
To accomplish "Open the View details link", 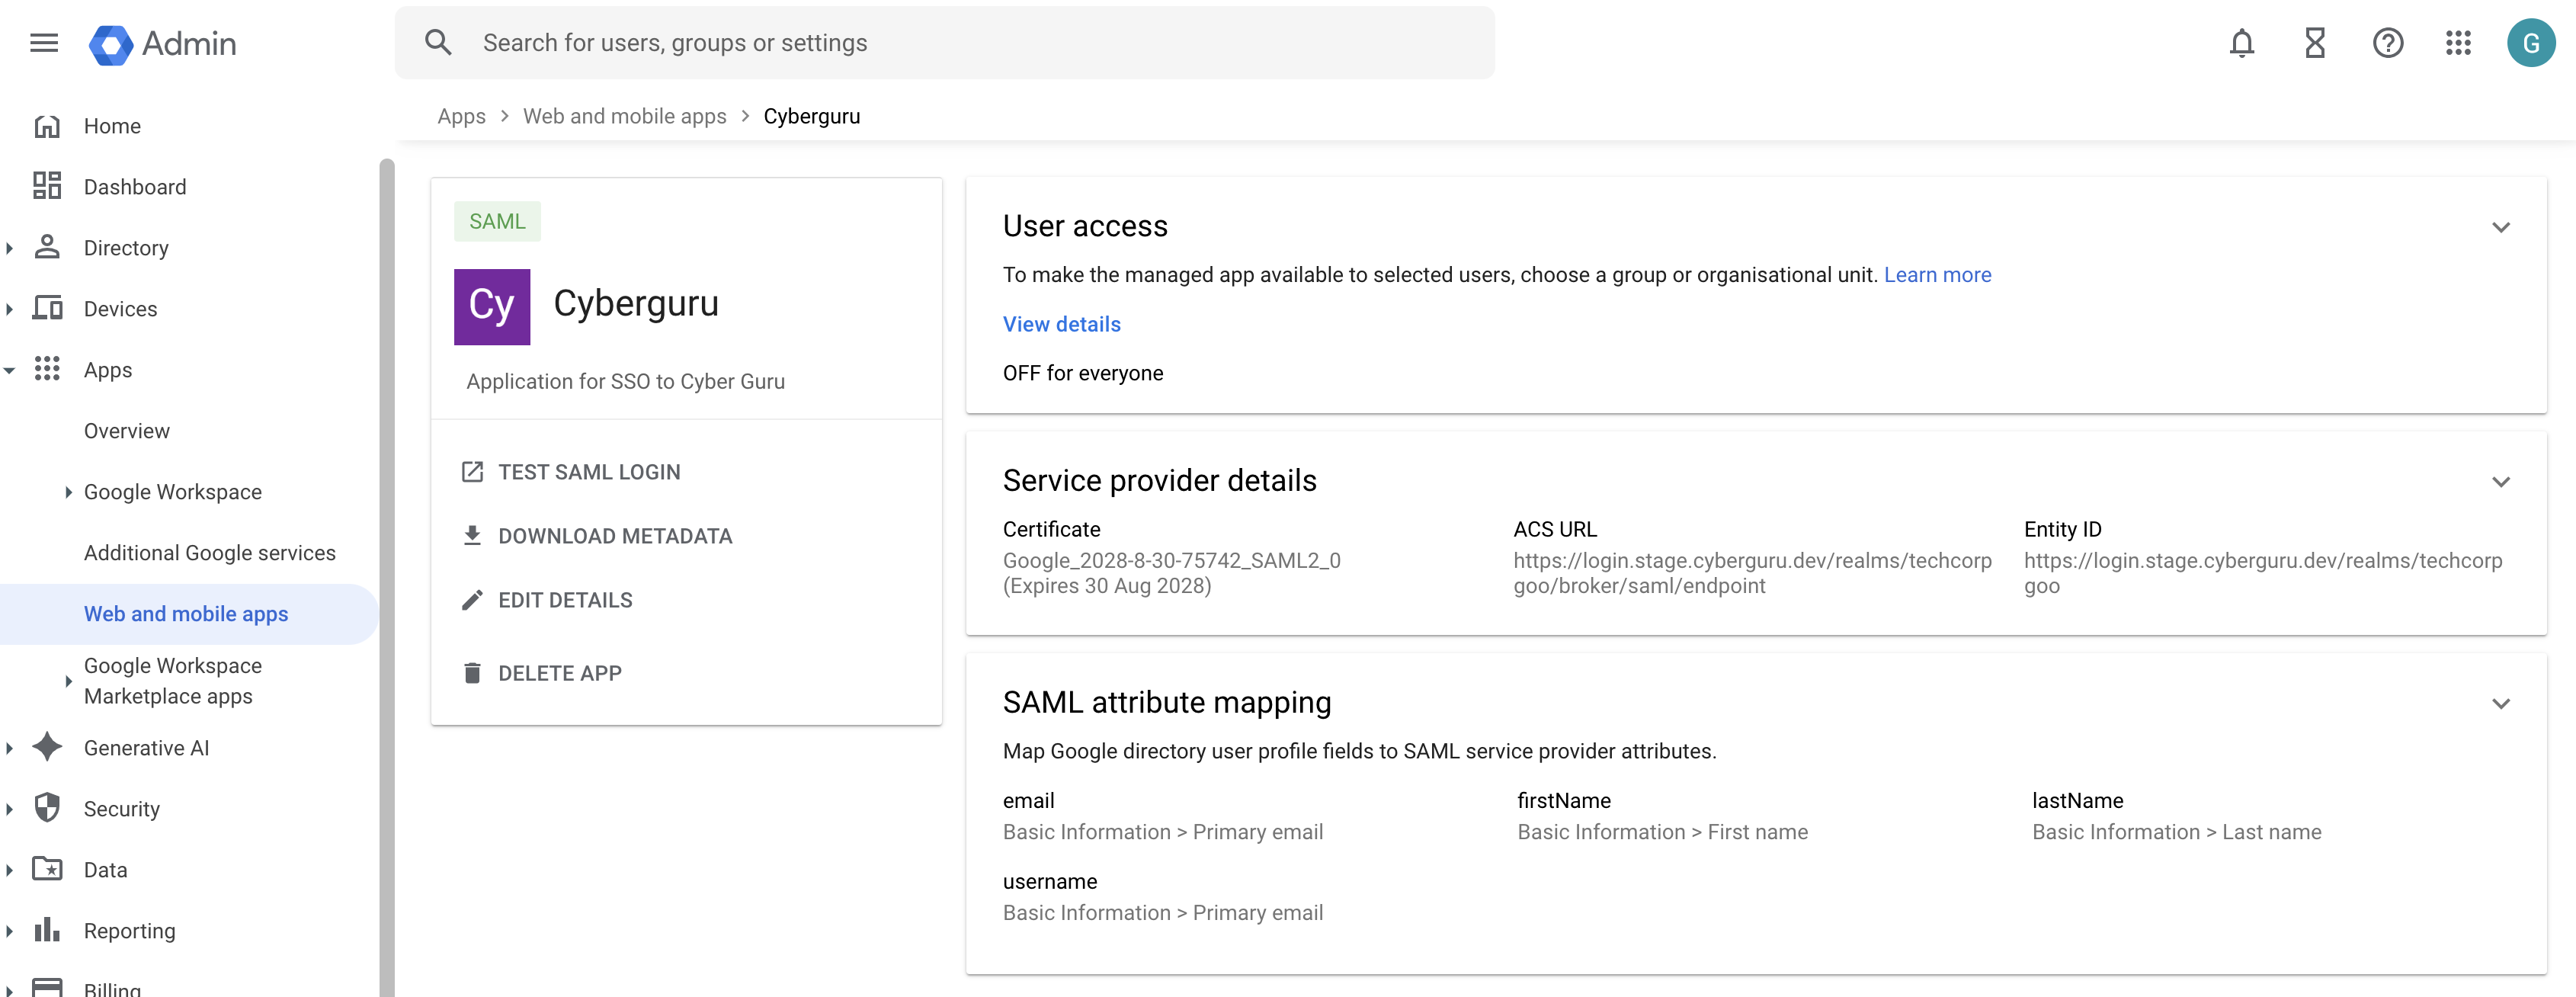I will click(1061, 324).
